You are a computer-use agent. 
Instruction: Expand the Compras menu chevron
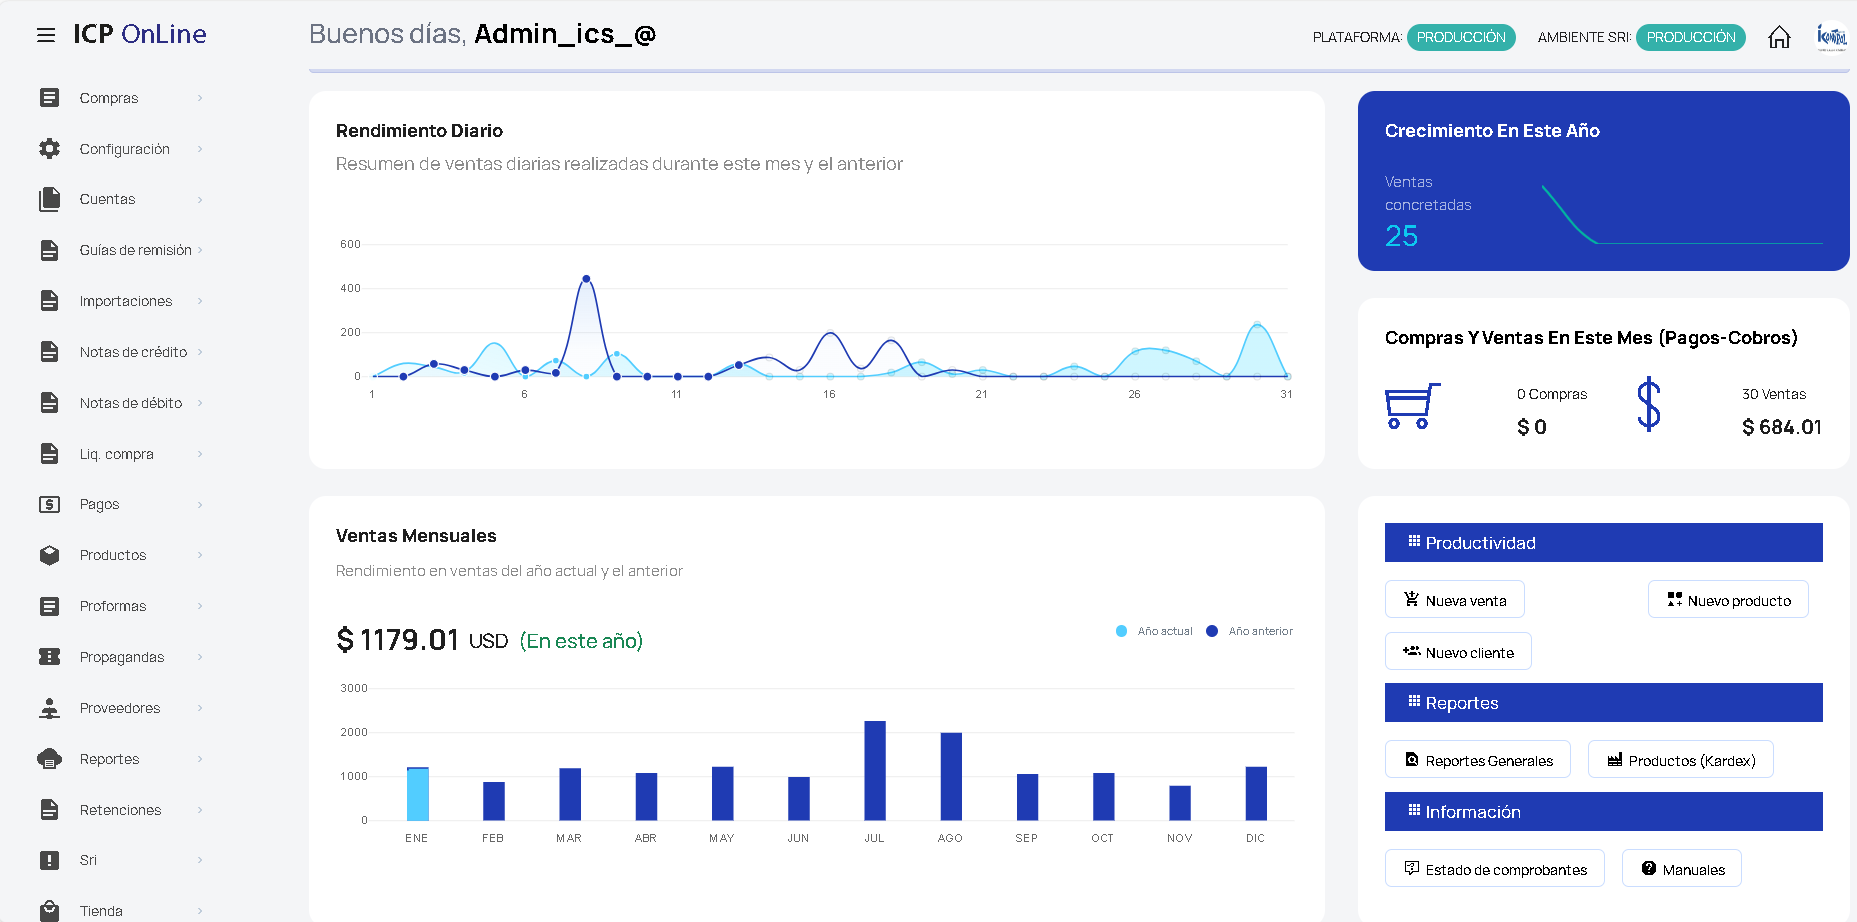coord(200,98)
